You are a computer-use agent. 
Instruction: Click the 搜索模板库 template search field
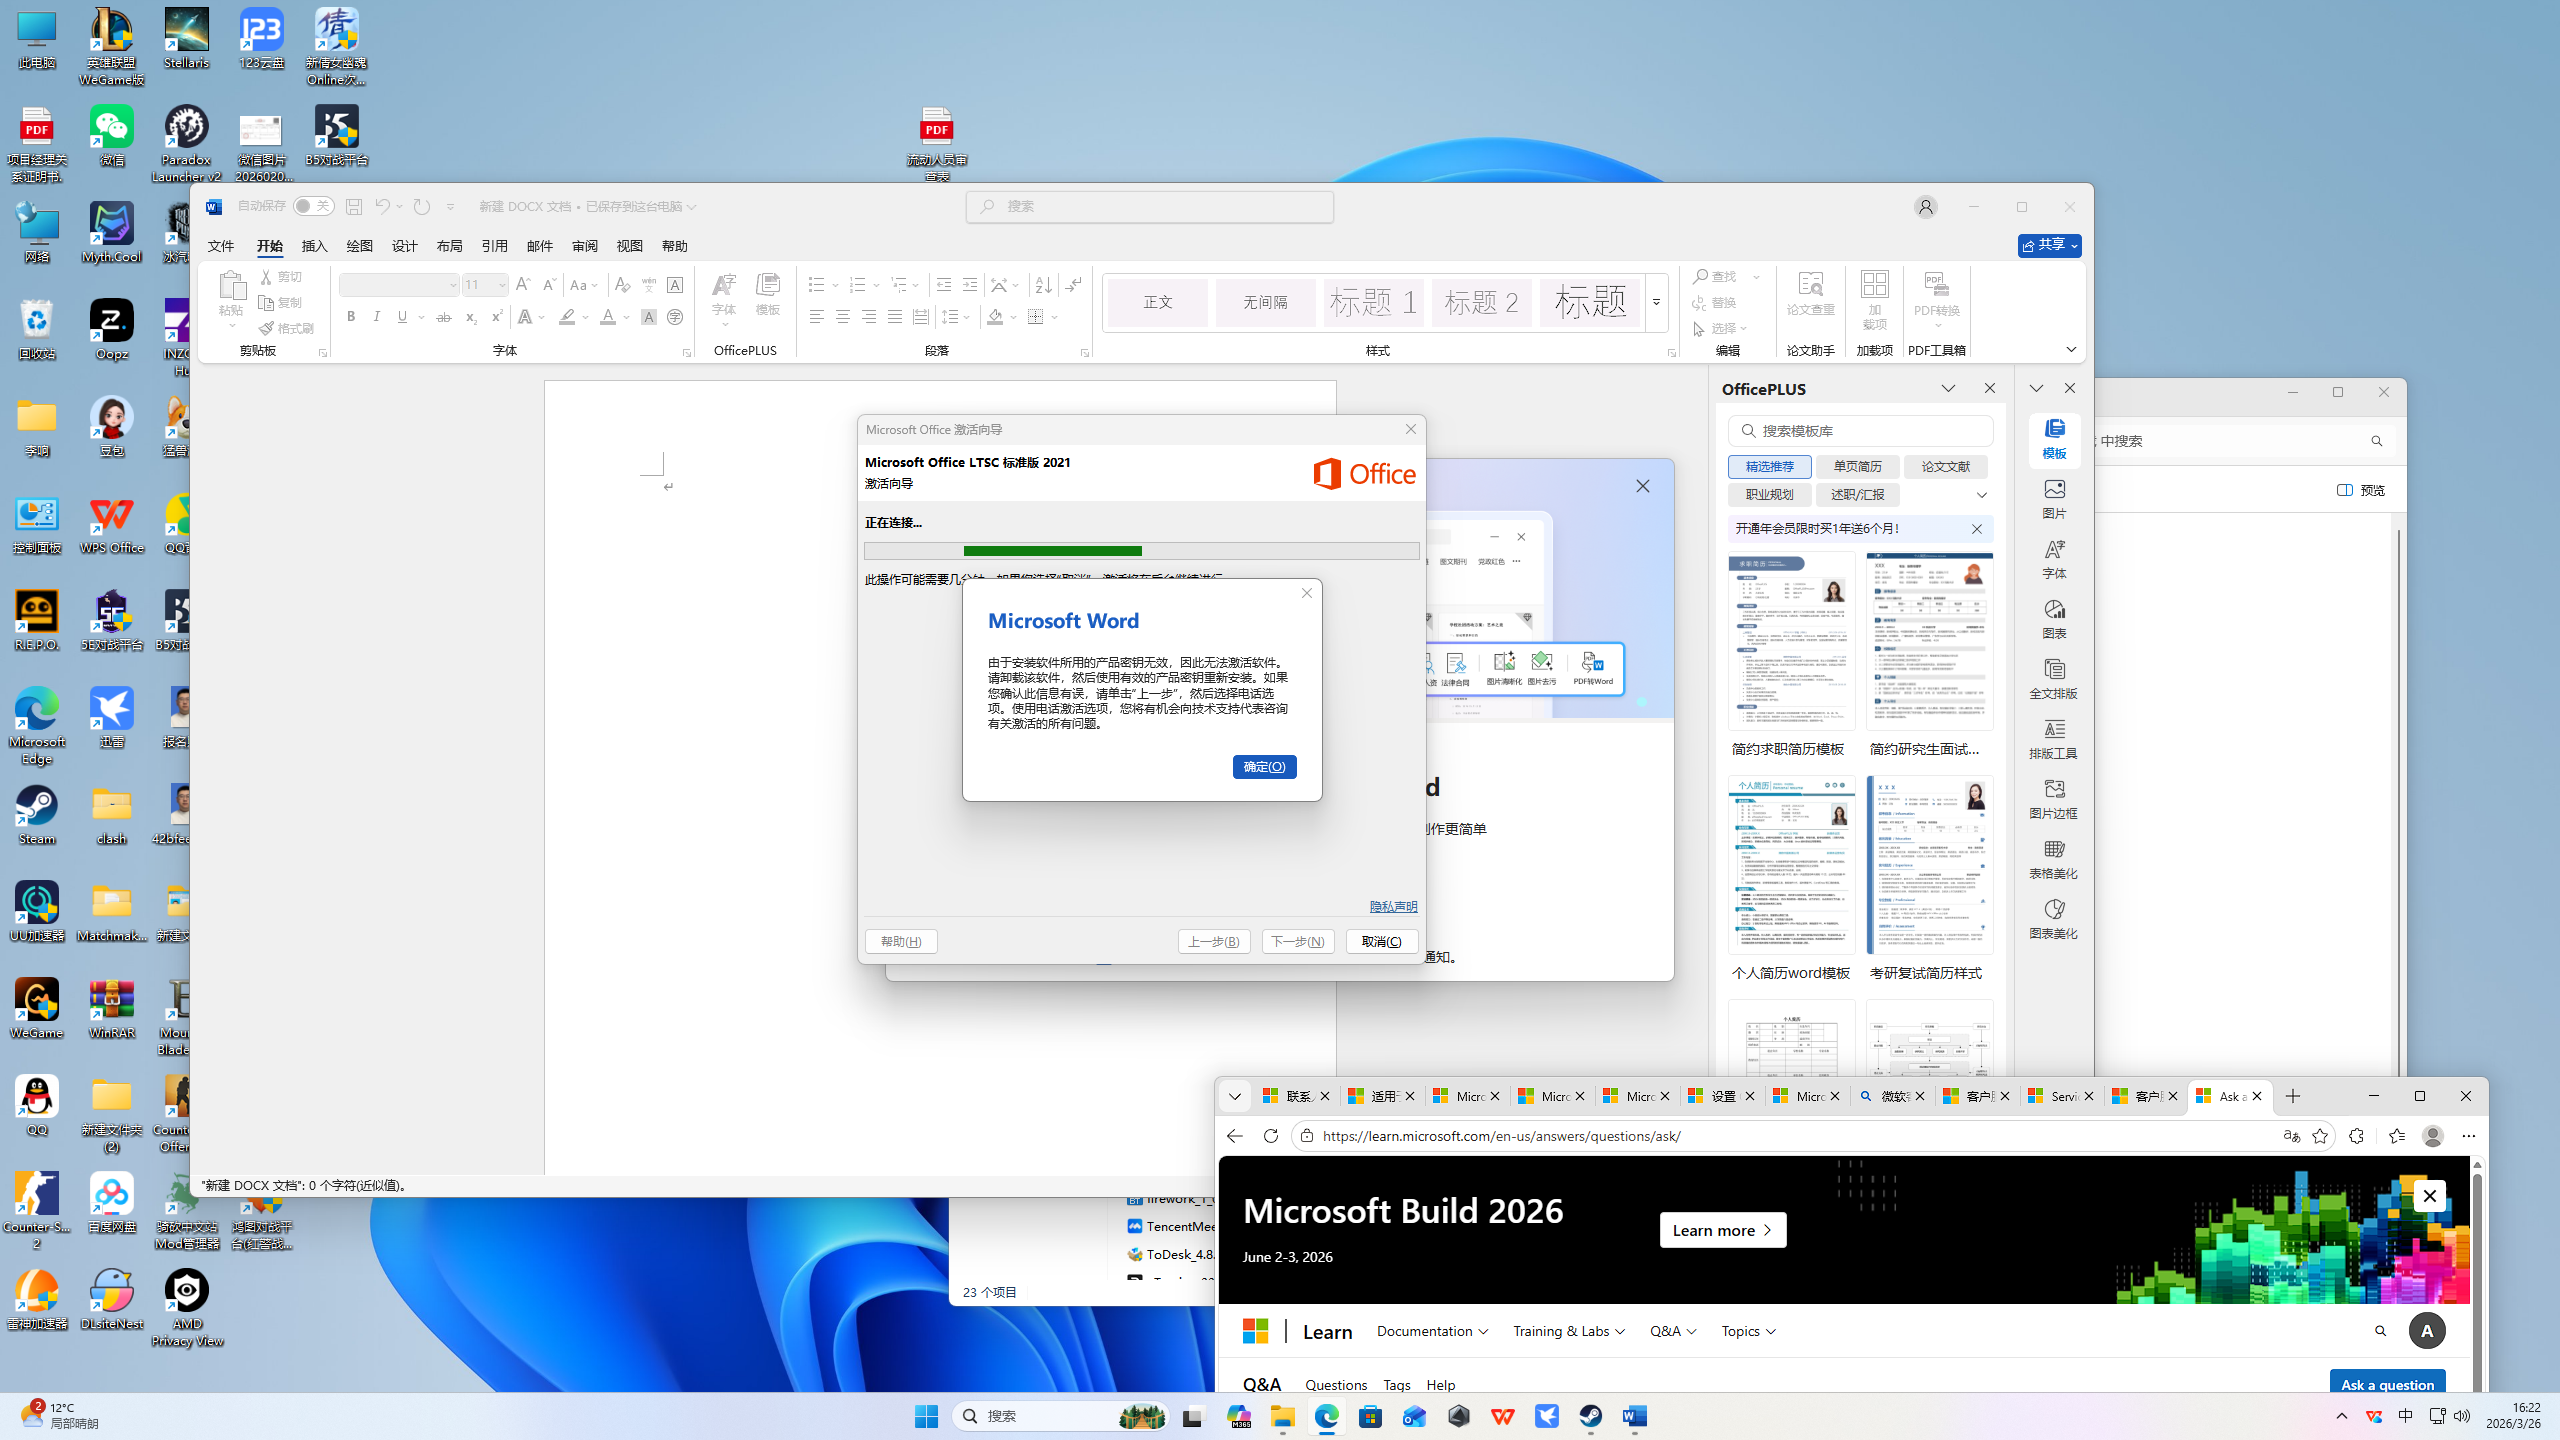click(x=1860, y=431)
